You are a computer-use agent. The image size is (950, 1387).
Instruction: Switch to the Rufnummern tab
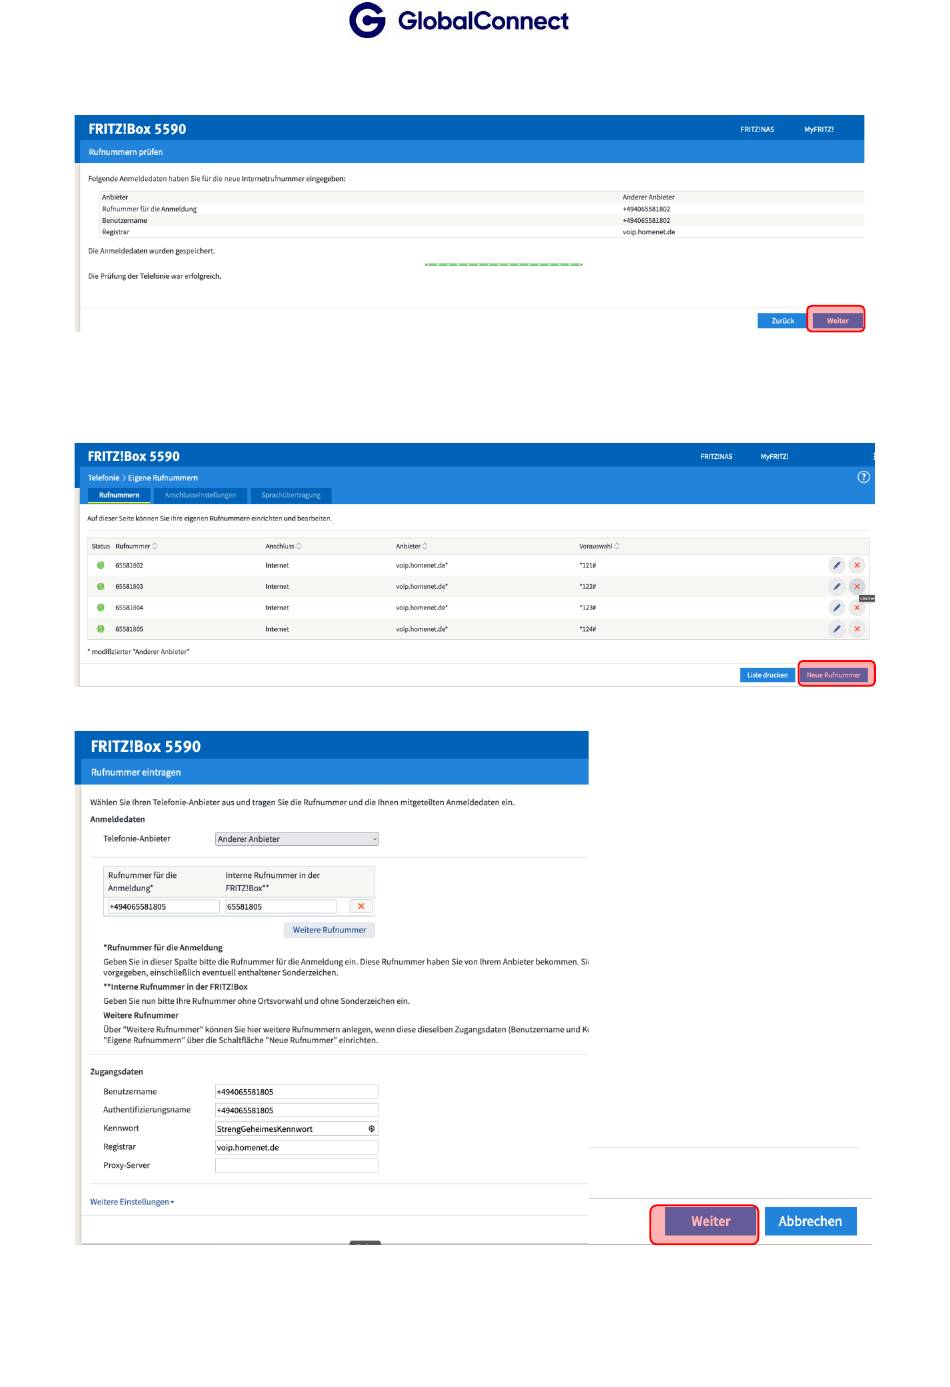pyautogui.click(x=119, y=495)
